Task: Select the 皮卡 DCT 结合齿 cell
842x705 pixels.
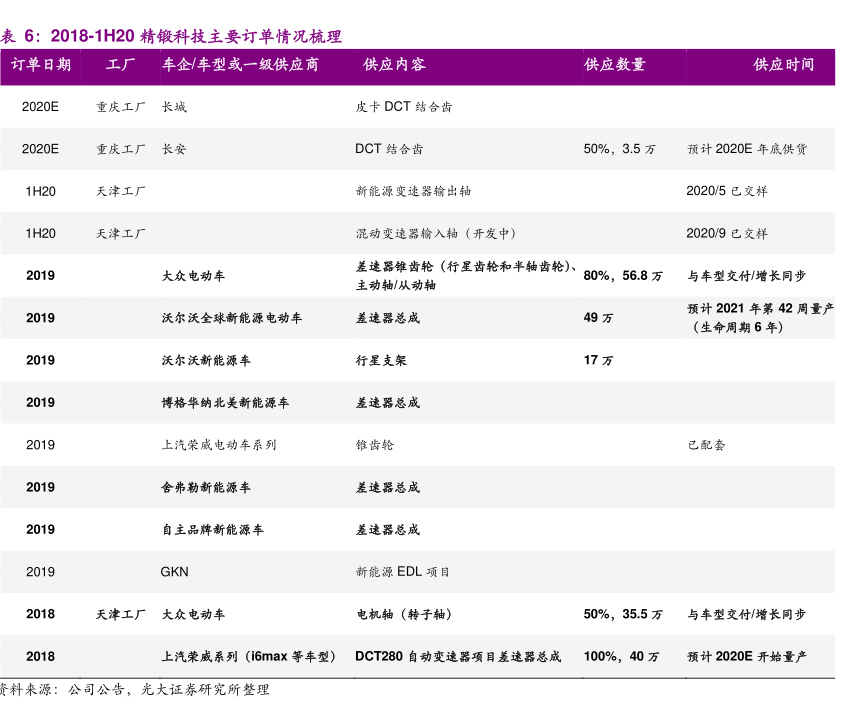Action: 403,107
